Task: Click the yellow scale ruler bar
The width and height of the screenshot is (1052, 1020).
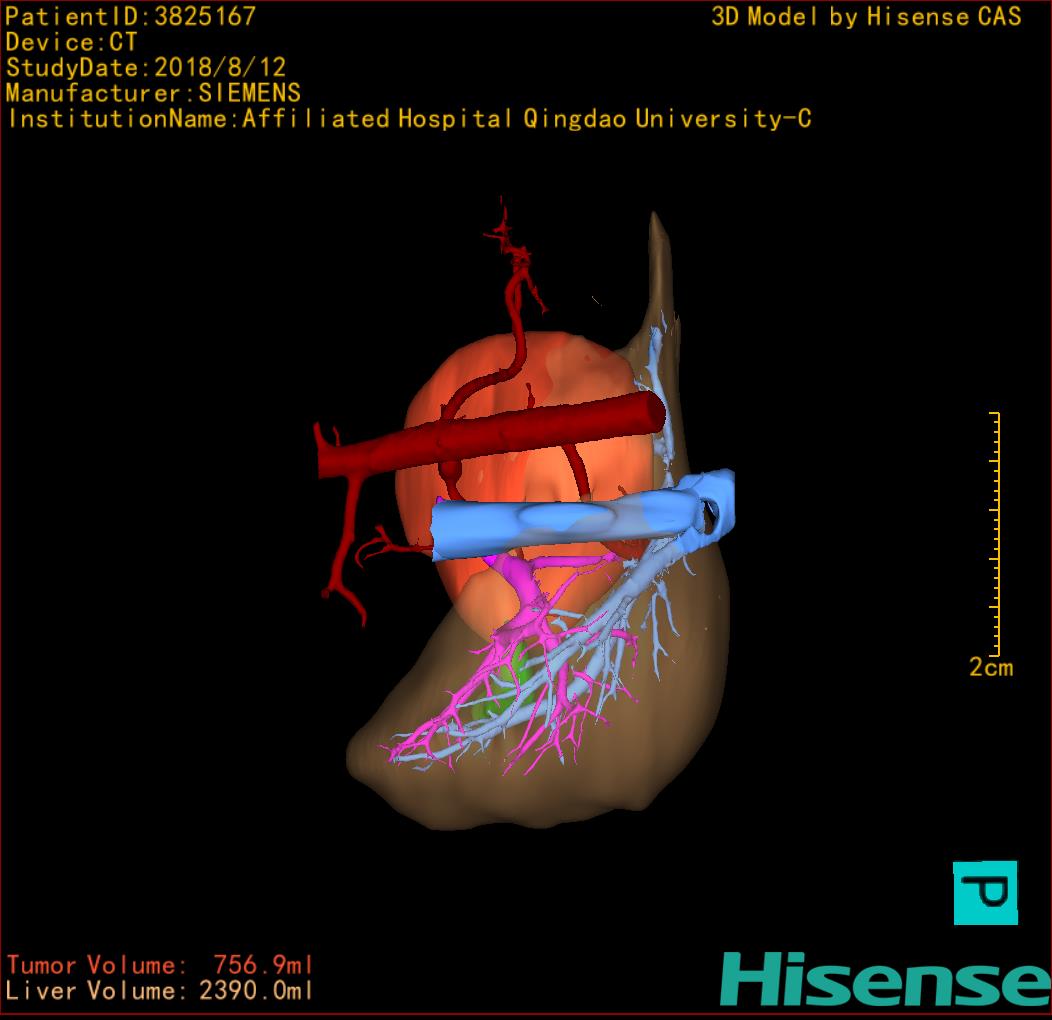Action: (x=996, y=533)
